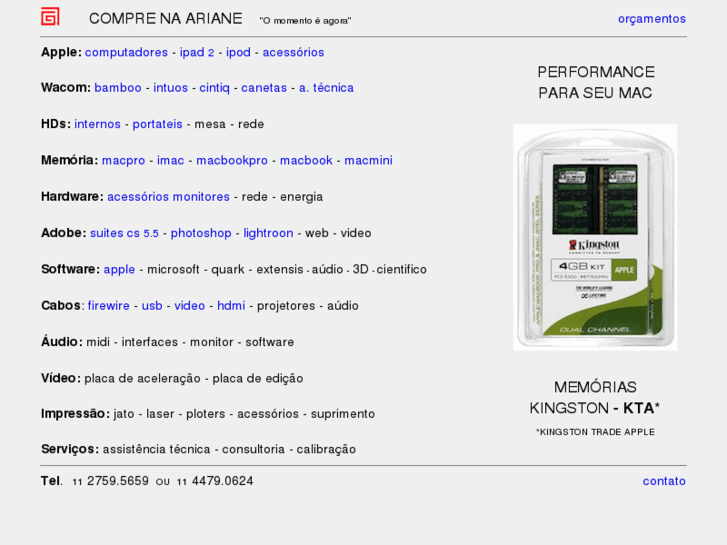
Task: Select the canetas link
Action: [264, 88]
